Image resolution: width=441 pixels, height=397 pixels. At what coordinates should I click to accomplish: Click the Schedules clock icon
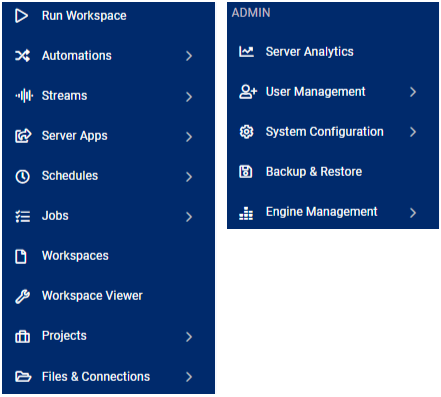click(23, 176)
